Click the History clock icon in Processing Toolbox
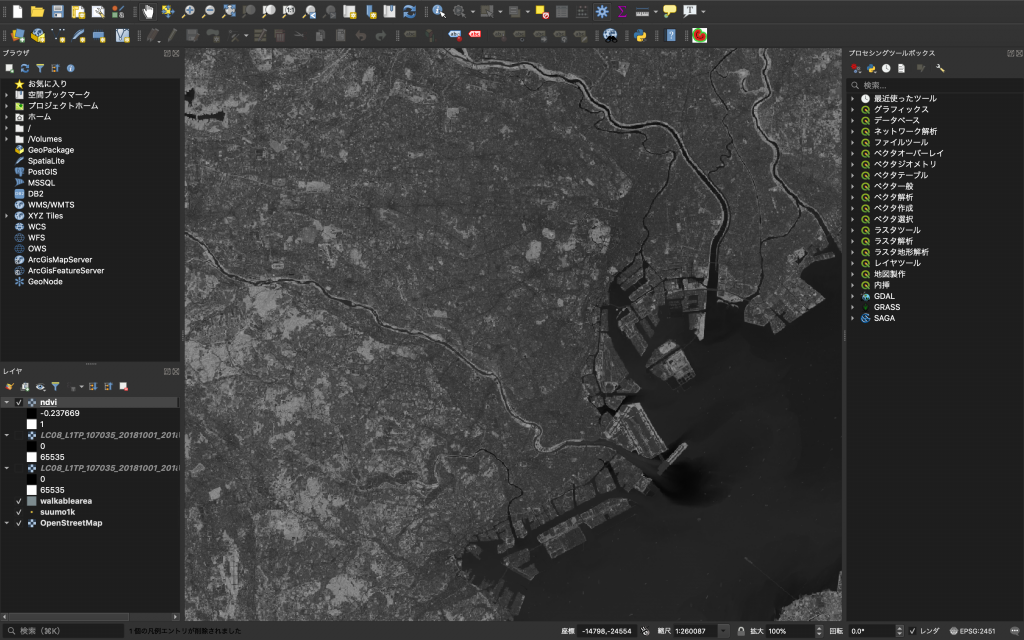 pyautogui.click(x=886, y=68)
